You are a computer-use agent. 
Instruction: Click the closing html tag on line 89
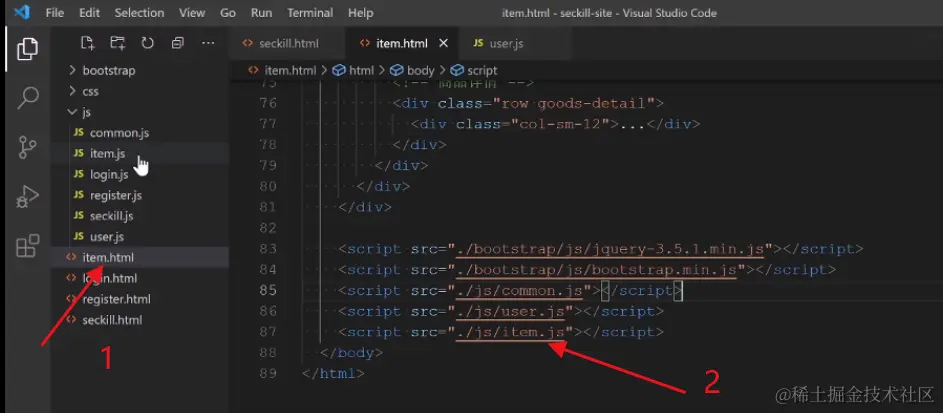[x=333, y=373]
